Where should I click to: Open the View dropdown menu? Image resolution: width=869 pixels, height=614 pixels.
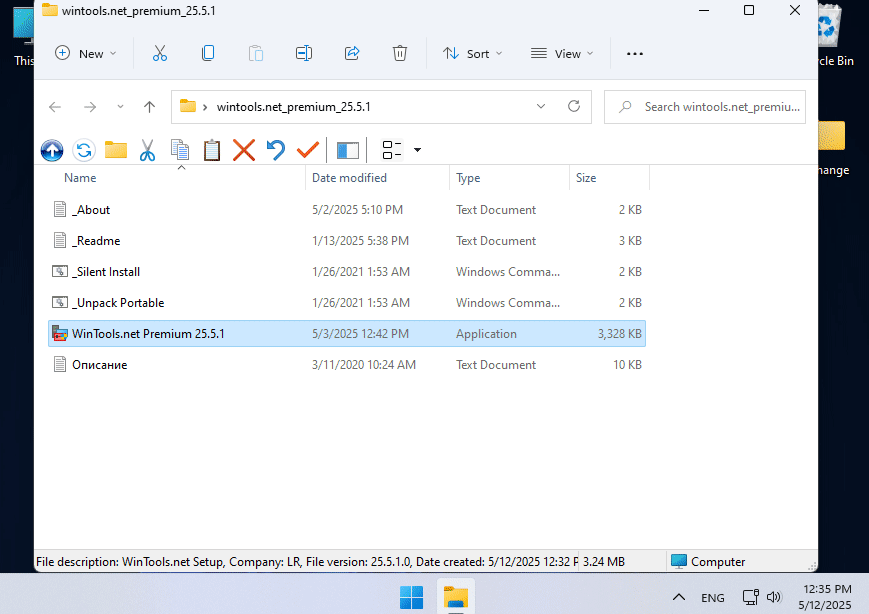[562, 53]
